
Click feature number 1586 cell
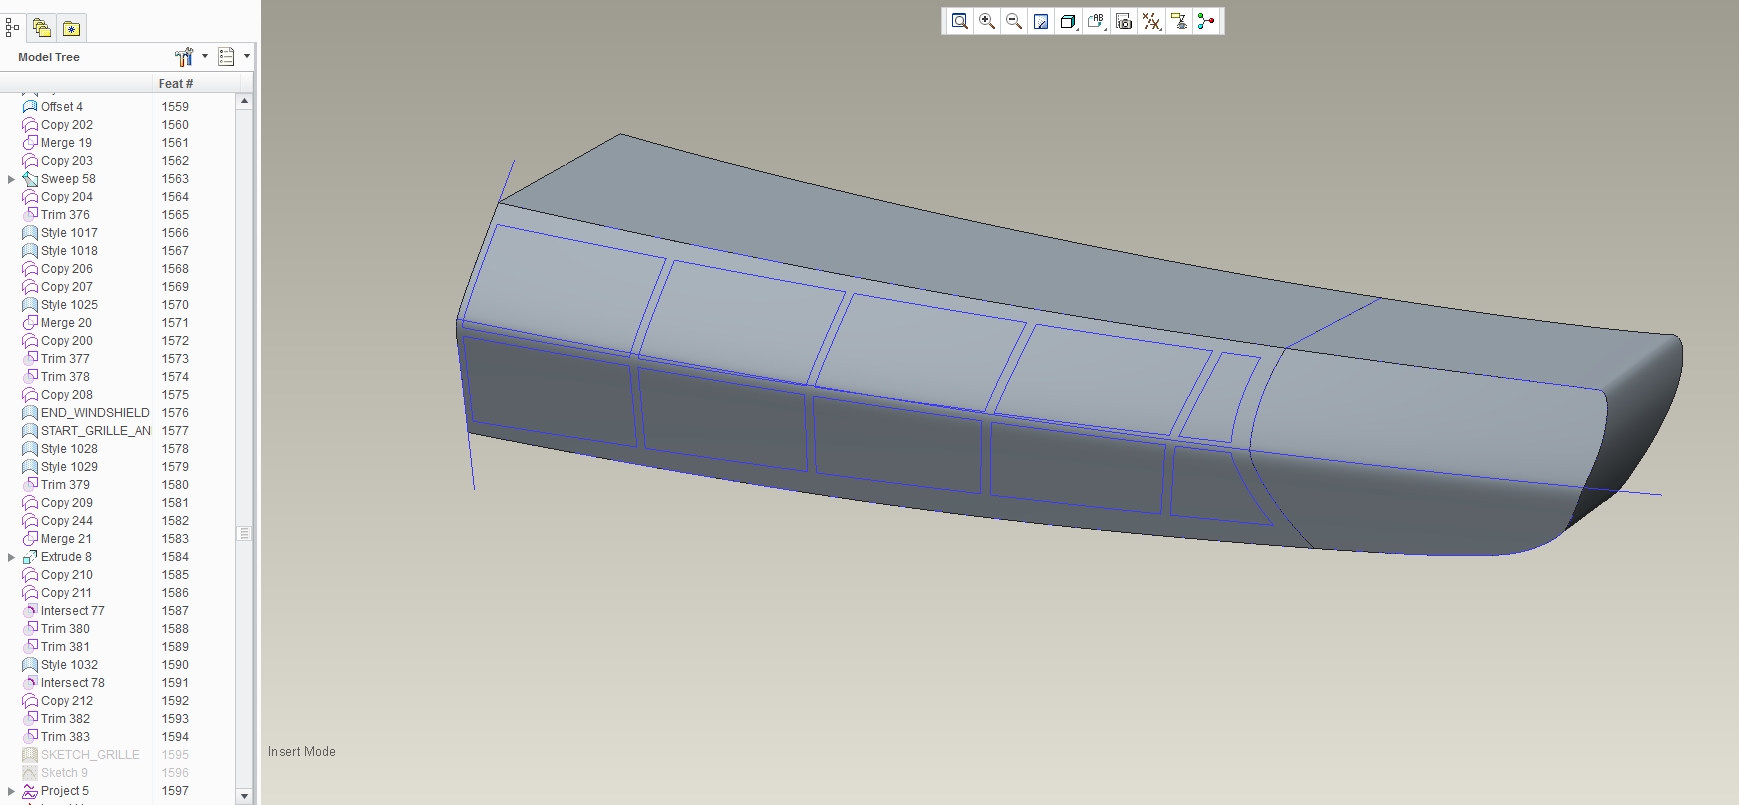175,593
